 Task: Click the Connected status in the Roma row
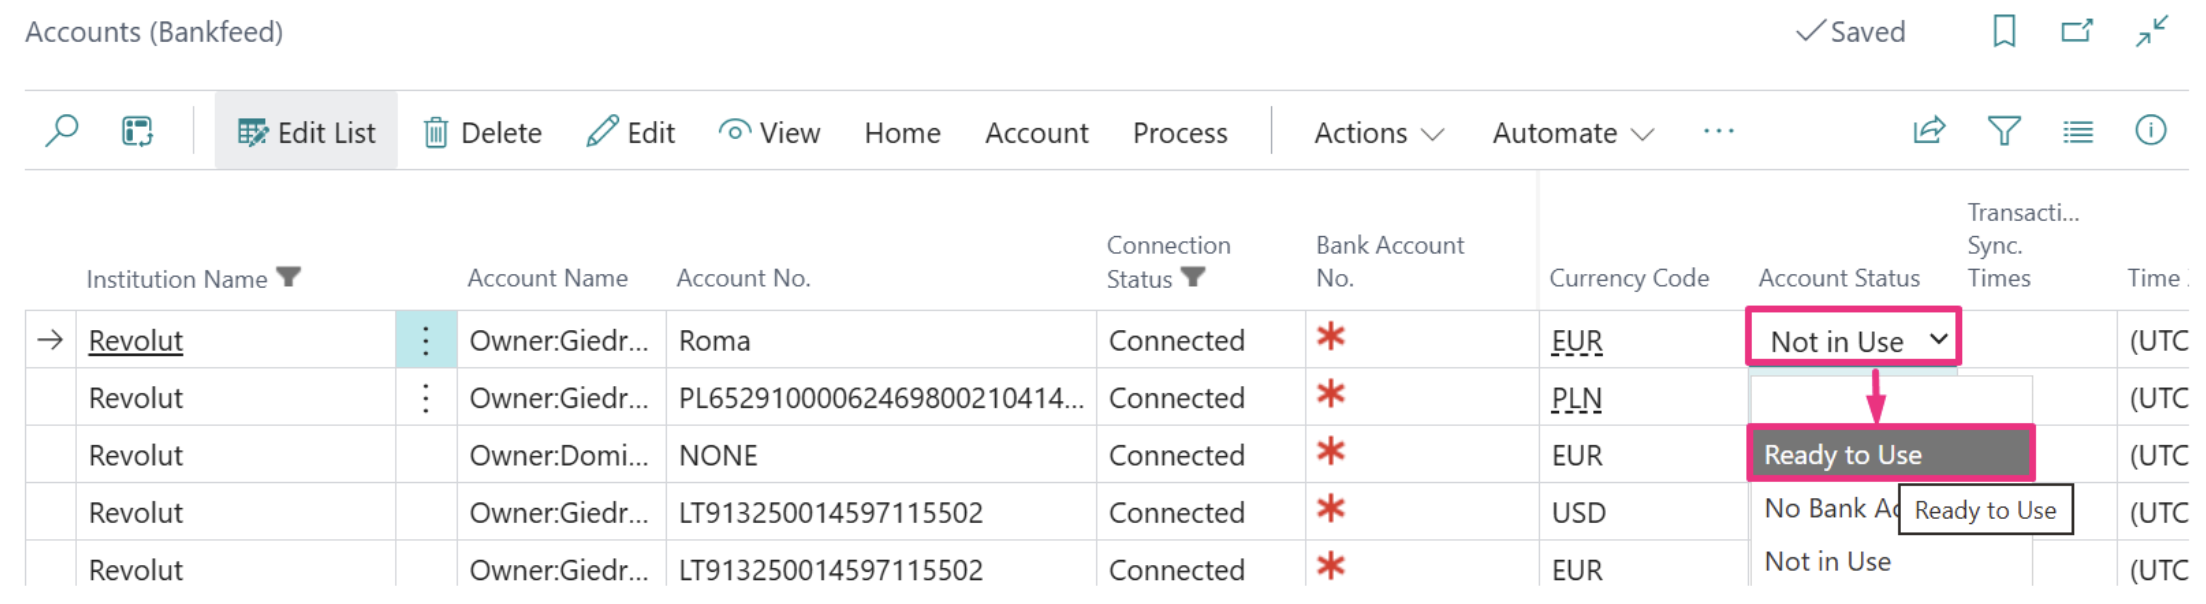pos(1177,340)
